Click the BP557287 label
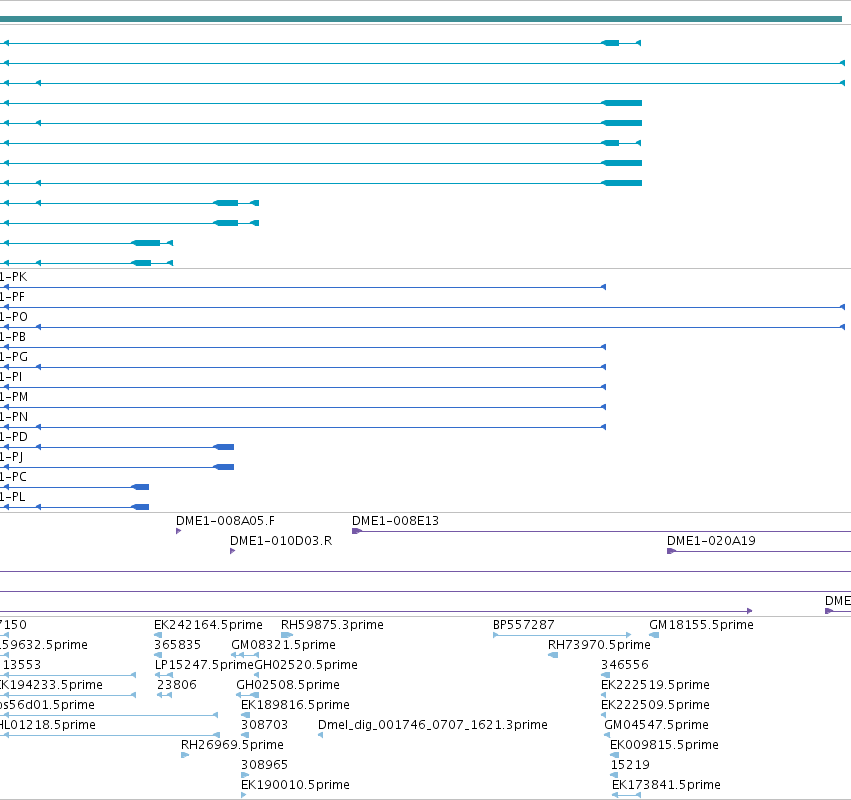The width and height of the screenshot is (851, 800). tap(524, 625)
